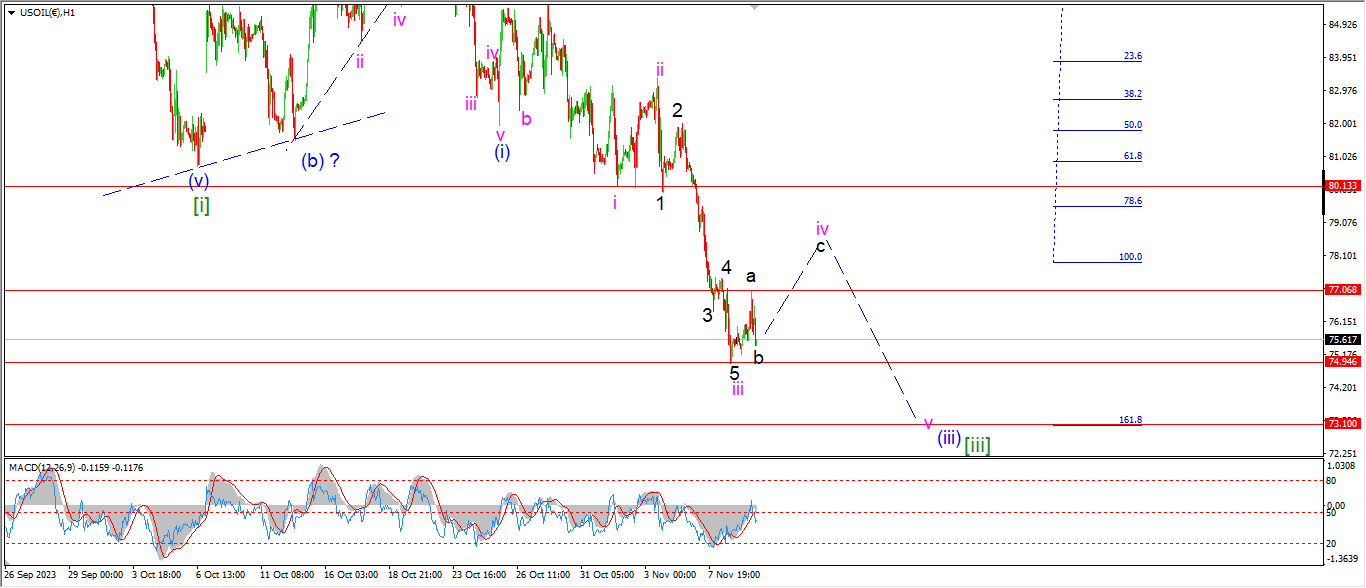The image size is (1366, 588).
Task: Click the black current price tag 75.617
Action: pos(1341,340)
